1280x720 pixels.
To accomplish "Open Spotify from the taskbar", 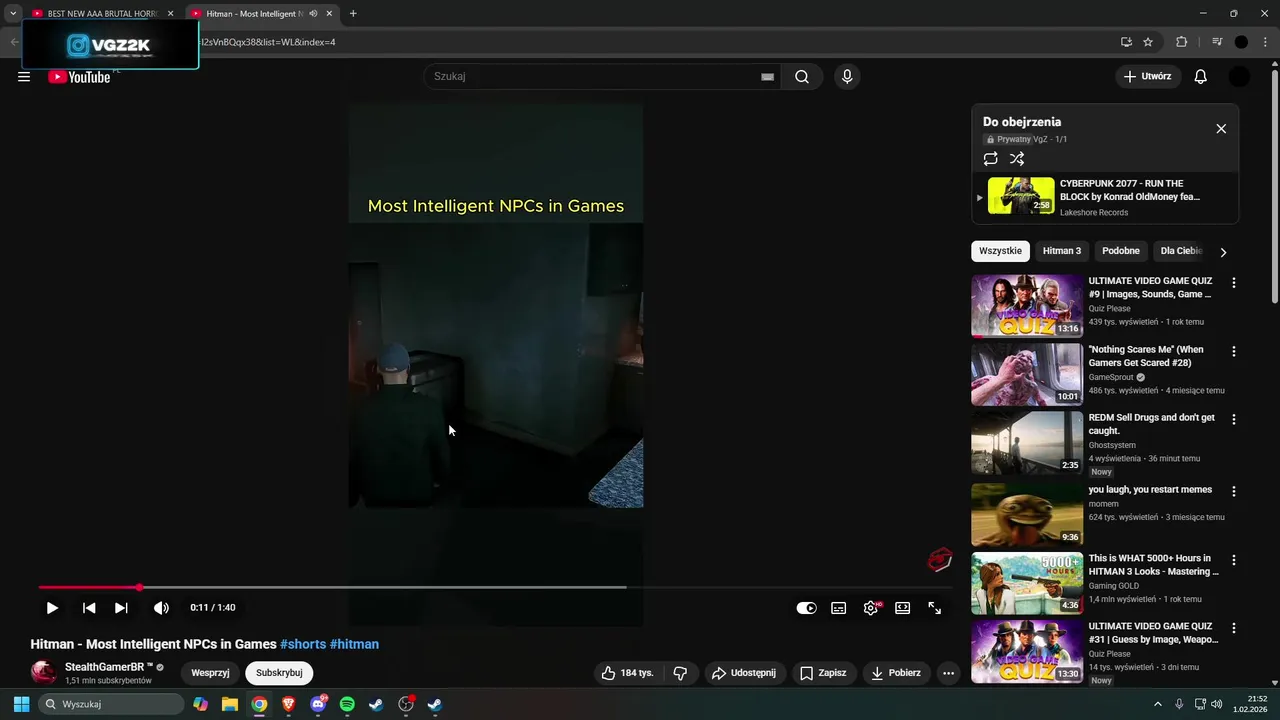I will coord(347,704).
